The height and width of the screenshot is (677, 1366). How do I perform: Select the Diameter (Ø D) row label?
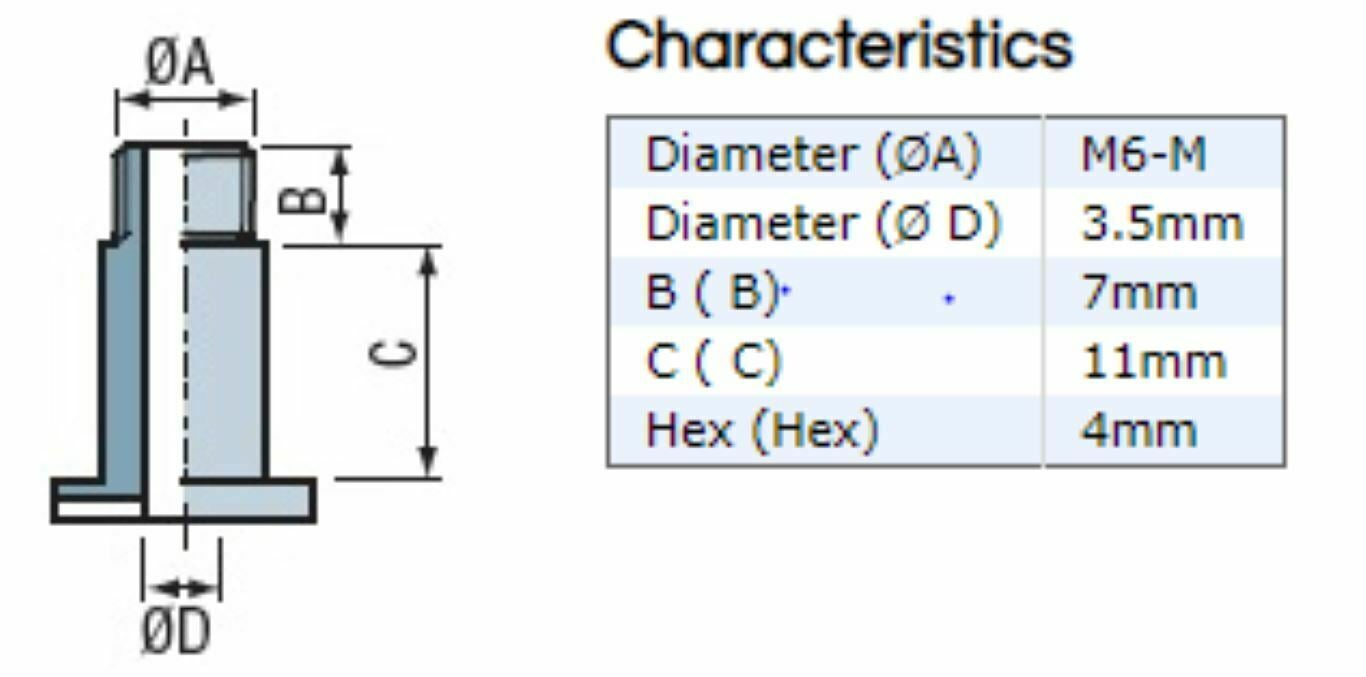(823, 224)
